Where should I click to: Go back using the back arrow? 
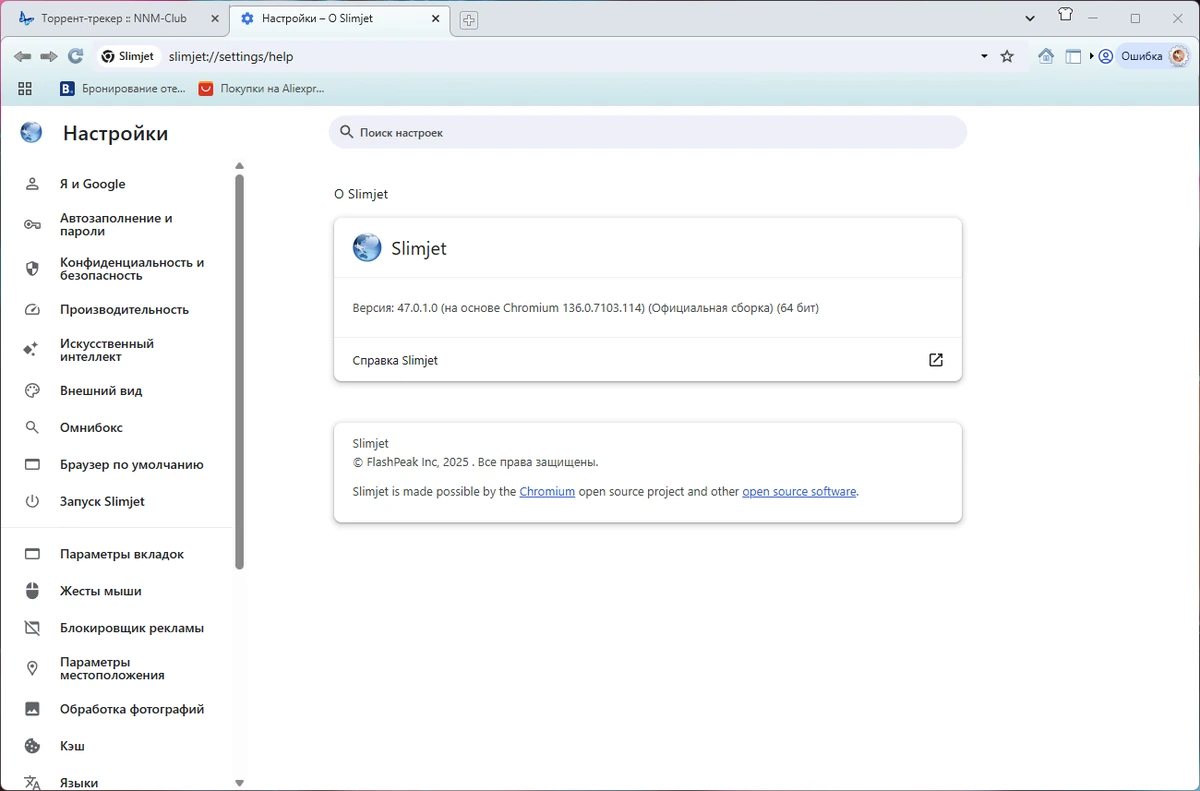coord(22,56)
